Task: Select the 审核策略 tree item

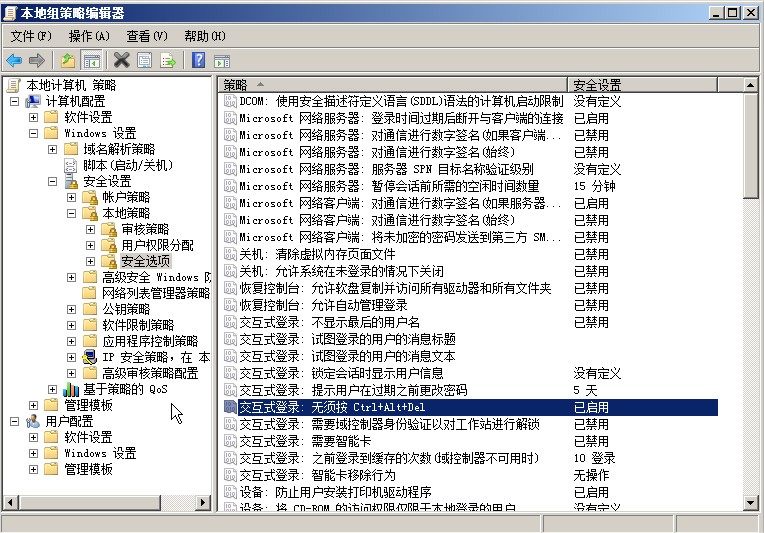Action: point(146,229)
